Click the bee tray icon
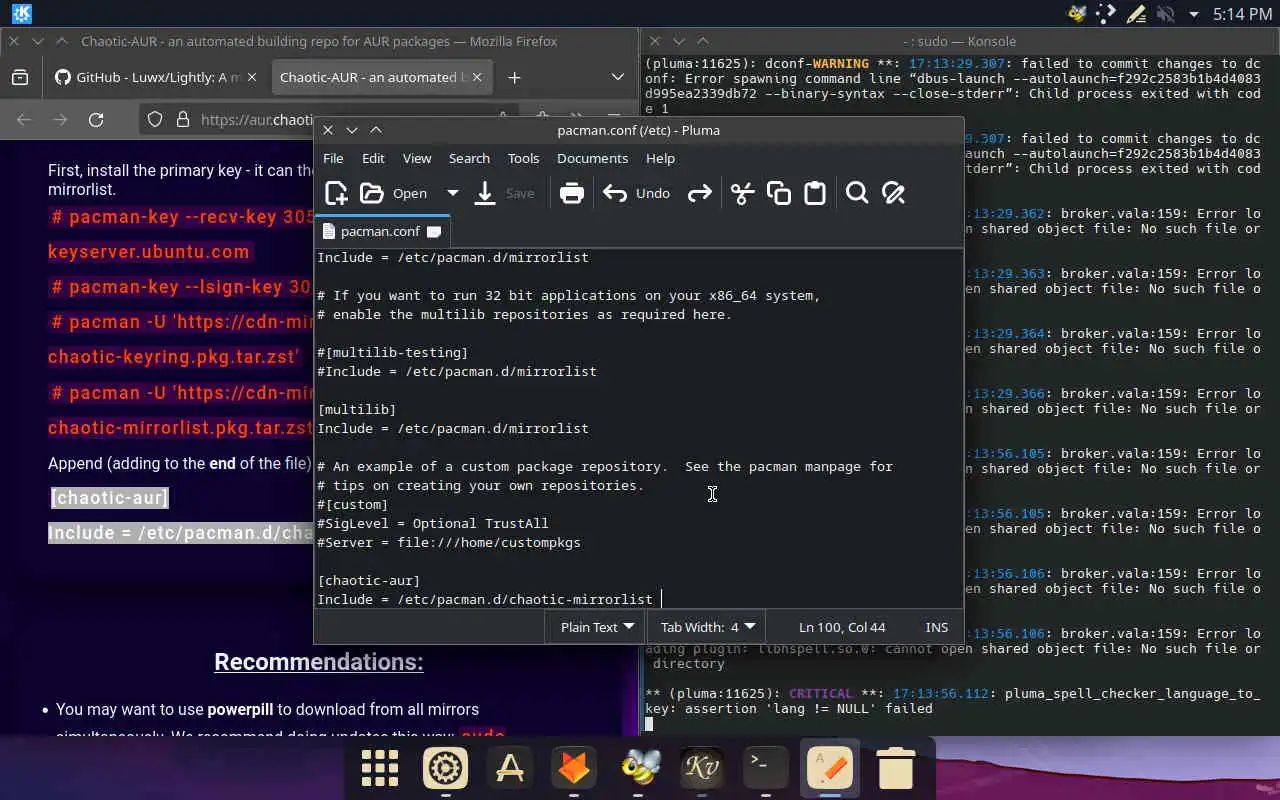This screenshot has width=1280, height=800. click(1077, 14)
